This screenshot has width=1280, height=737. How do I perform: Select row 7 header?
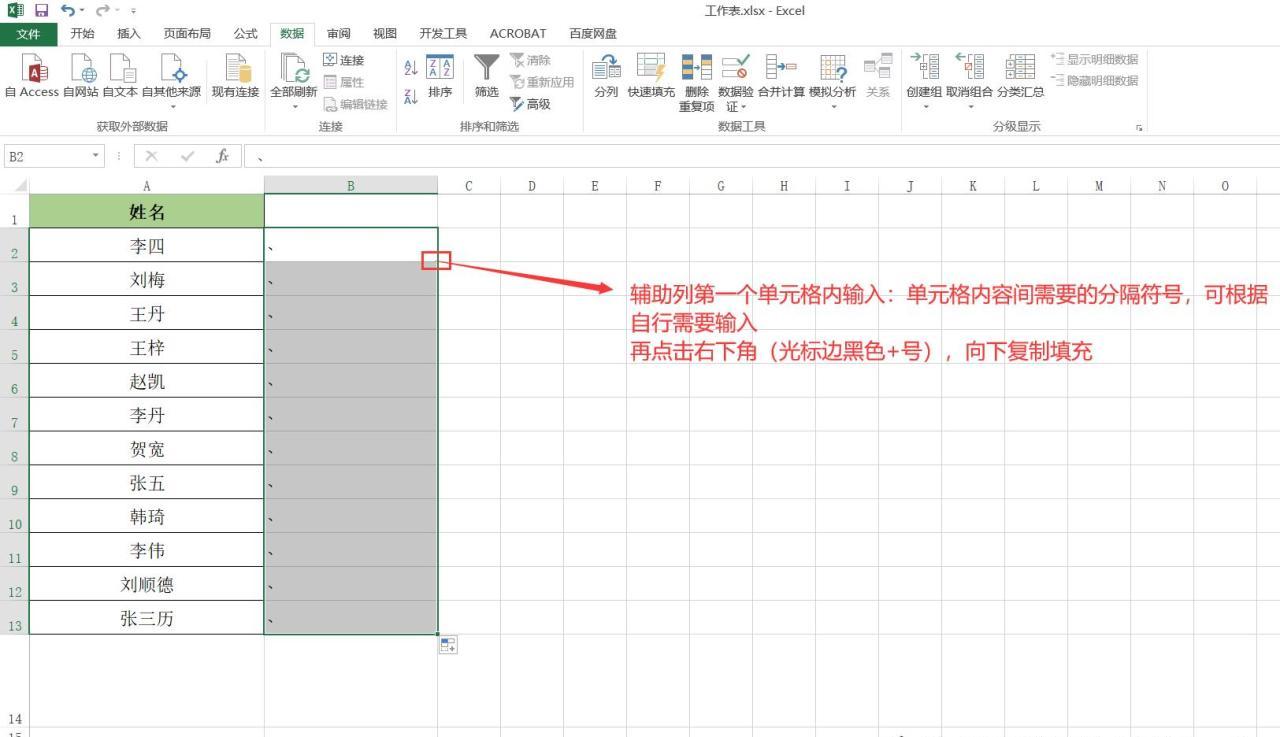click(14, 415)
